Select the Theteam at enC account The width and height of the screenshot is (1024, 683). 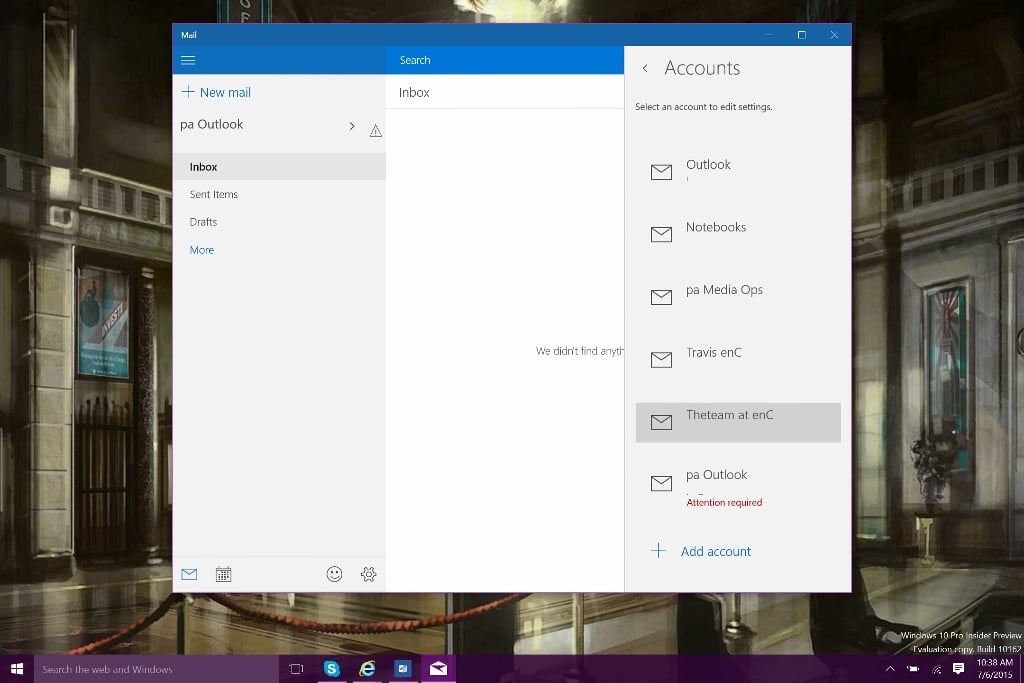click(x=738, y=422)
